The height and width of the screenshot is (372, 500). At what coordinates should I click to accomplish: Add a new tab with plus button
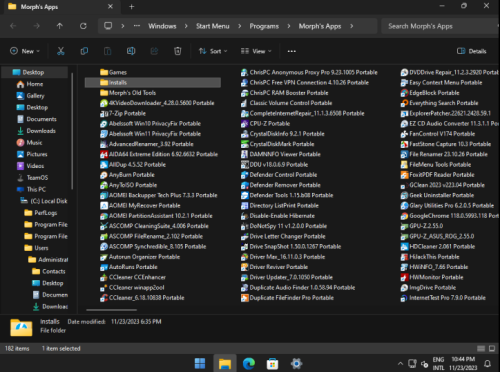point(132,7)
